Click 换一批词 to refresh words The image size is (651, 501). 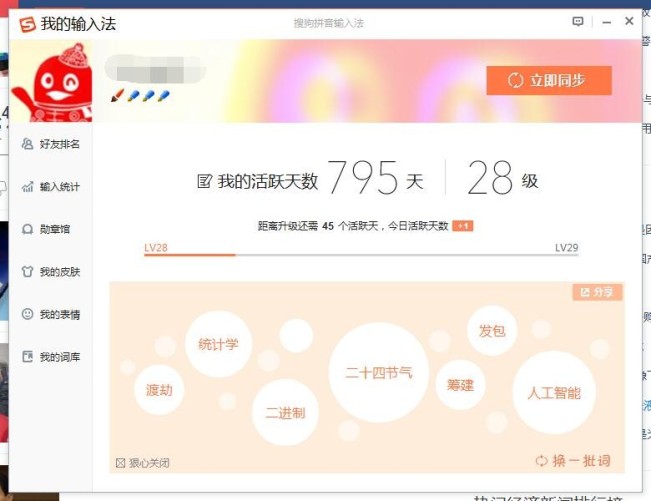573,461
